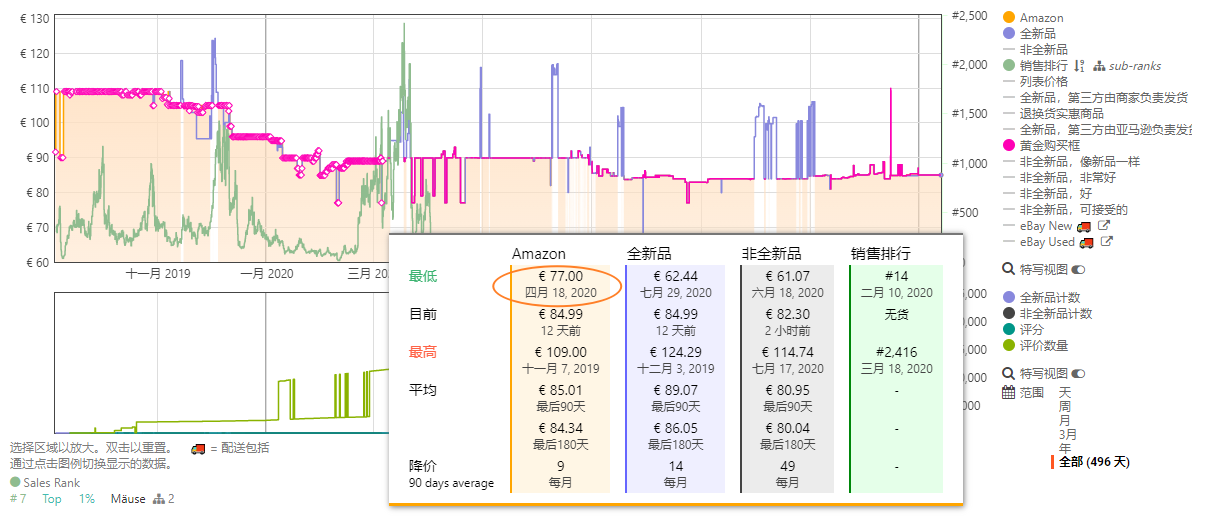The height and width of the screenshot is (521, 1205).
Task: Open sub-ranks hierarchy icon in legend
Action: coord(1099,66)
